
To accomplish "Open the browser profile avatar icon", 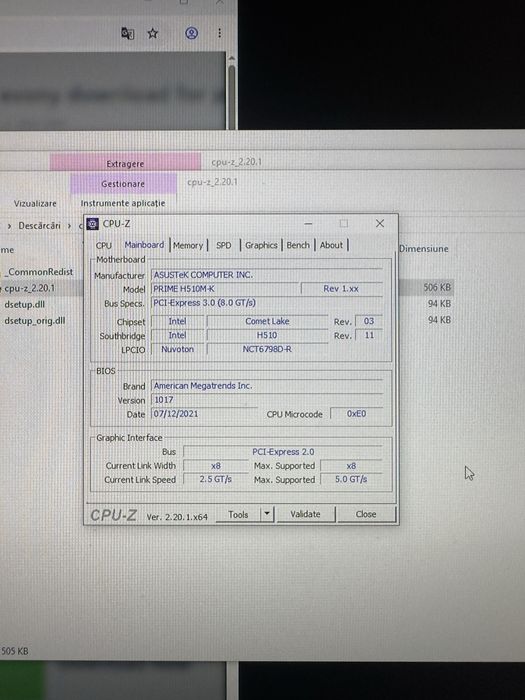I will click(192, 33).
